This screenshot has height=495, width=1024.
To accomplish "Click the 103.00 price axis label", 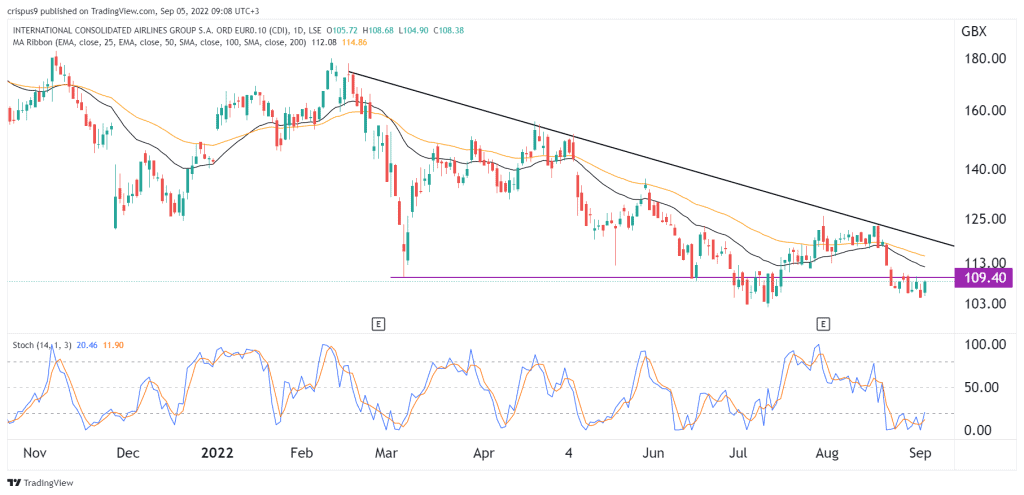I will coord(984,303).
